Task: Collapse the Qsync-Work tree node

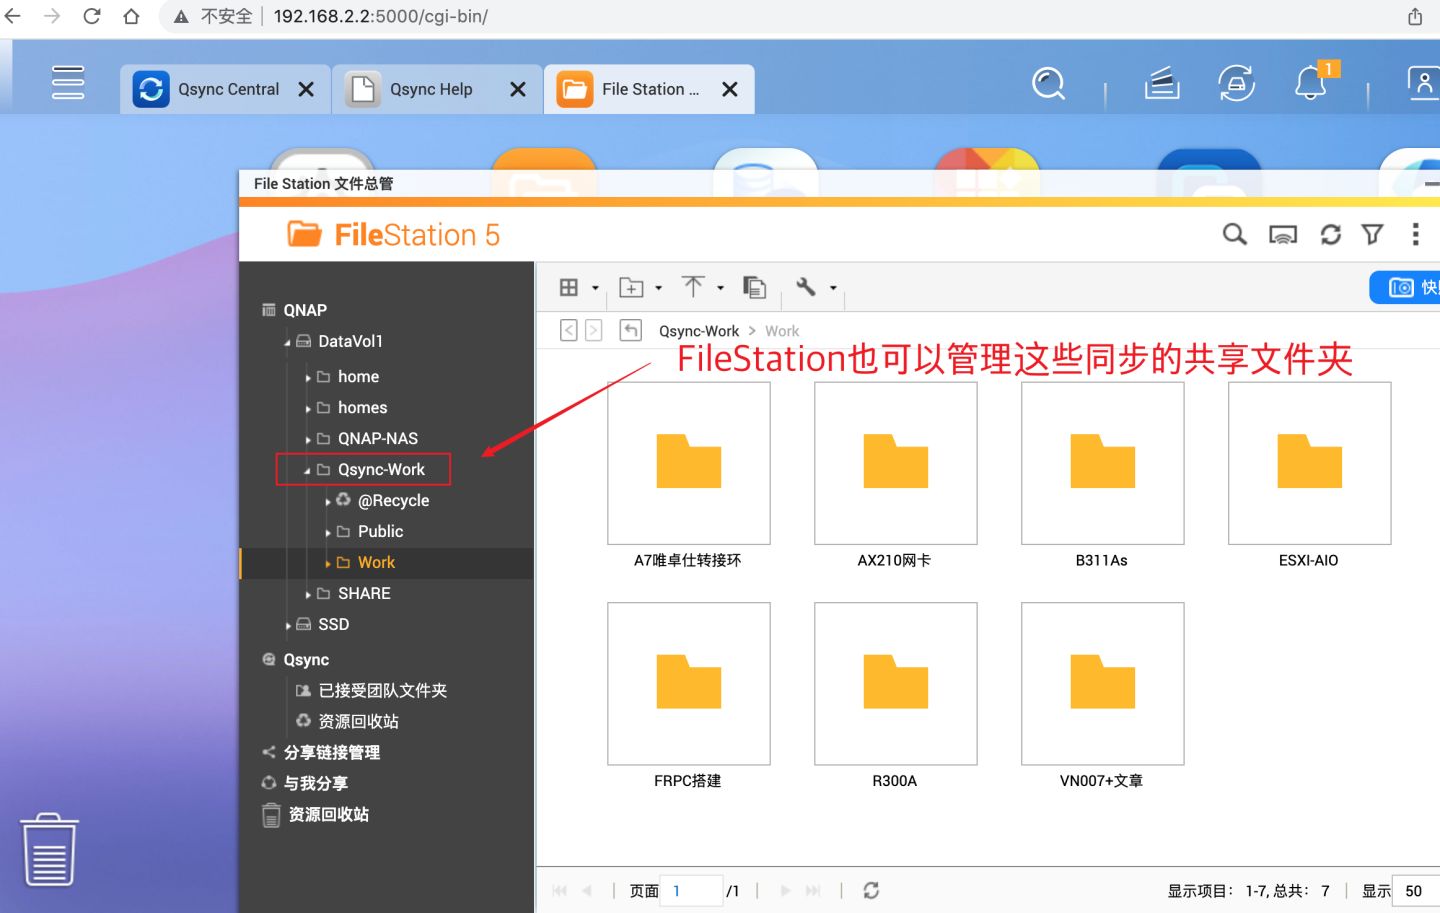Action: click(x=307, y=471)
